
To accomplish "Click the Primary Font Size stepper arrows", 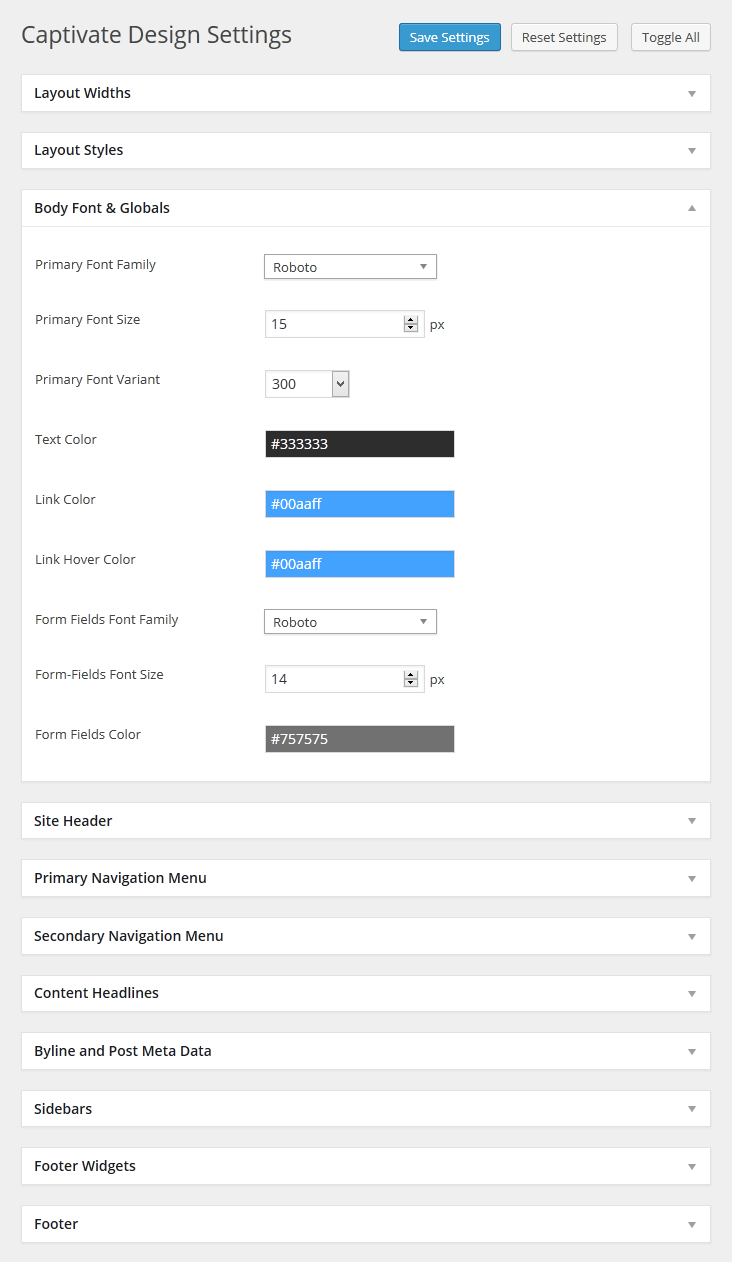I will (411, 324).
